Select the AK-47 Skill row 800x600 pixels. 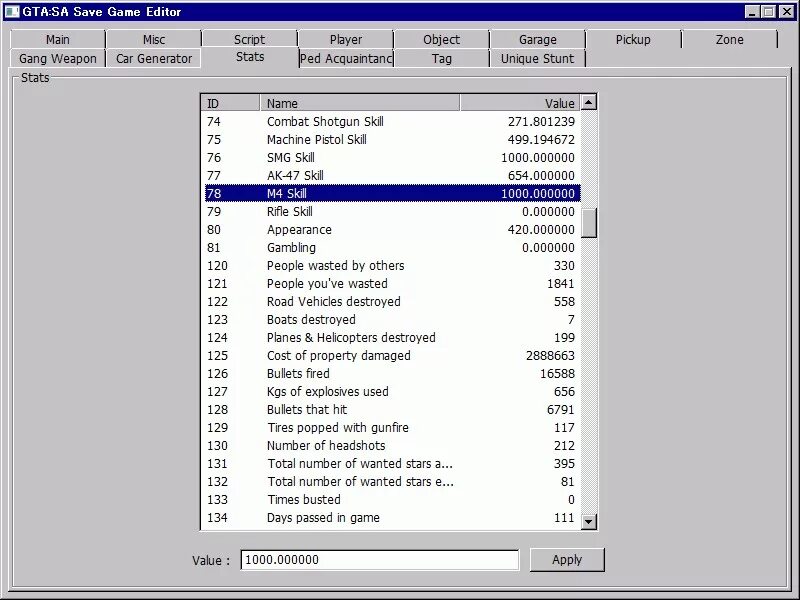pos(391,176)
